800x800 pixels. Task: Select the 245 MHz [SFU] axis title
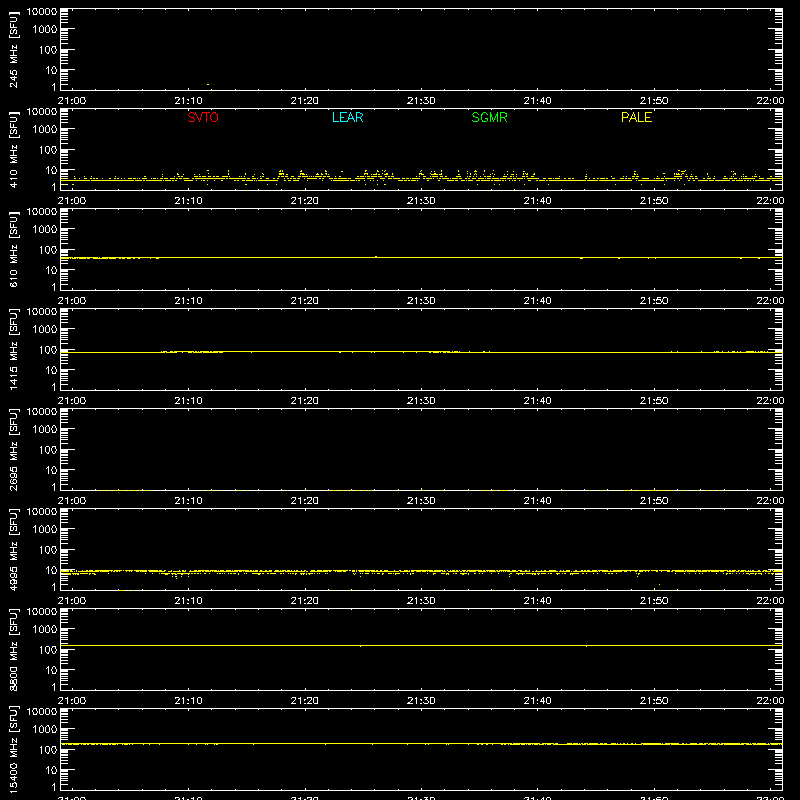14,50
